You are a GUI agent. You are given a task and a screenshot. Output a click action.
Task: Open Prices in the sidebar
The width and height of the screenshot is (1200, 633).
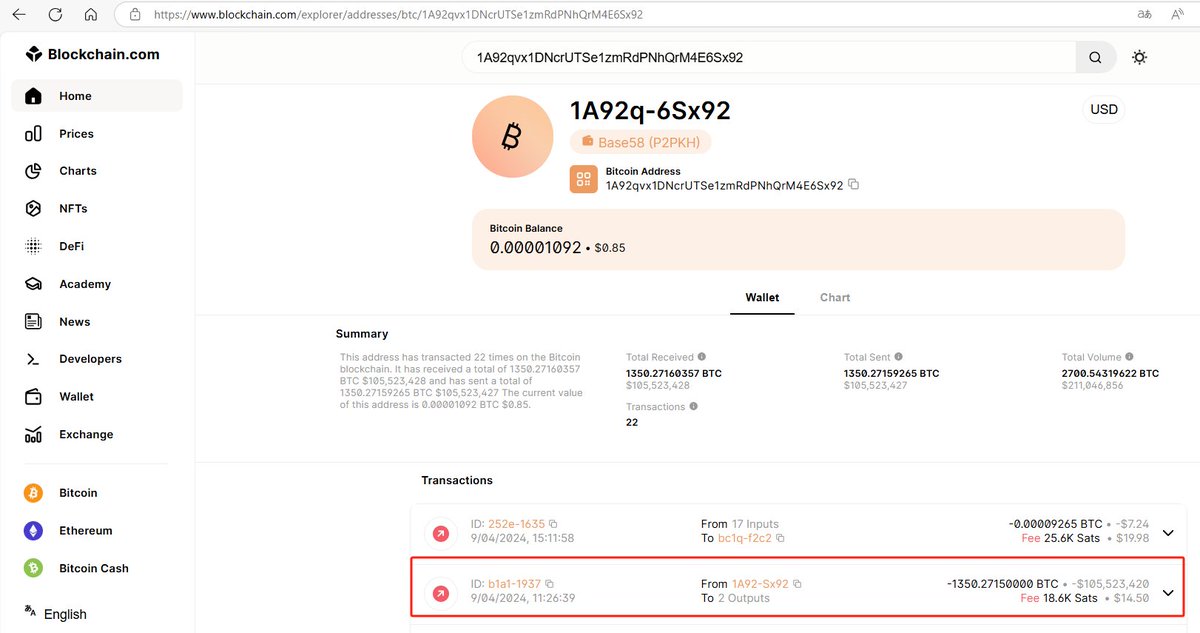pos(97,134)
